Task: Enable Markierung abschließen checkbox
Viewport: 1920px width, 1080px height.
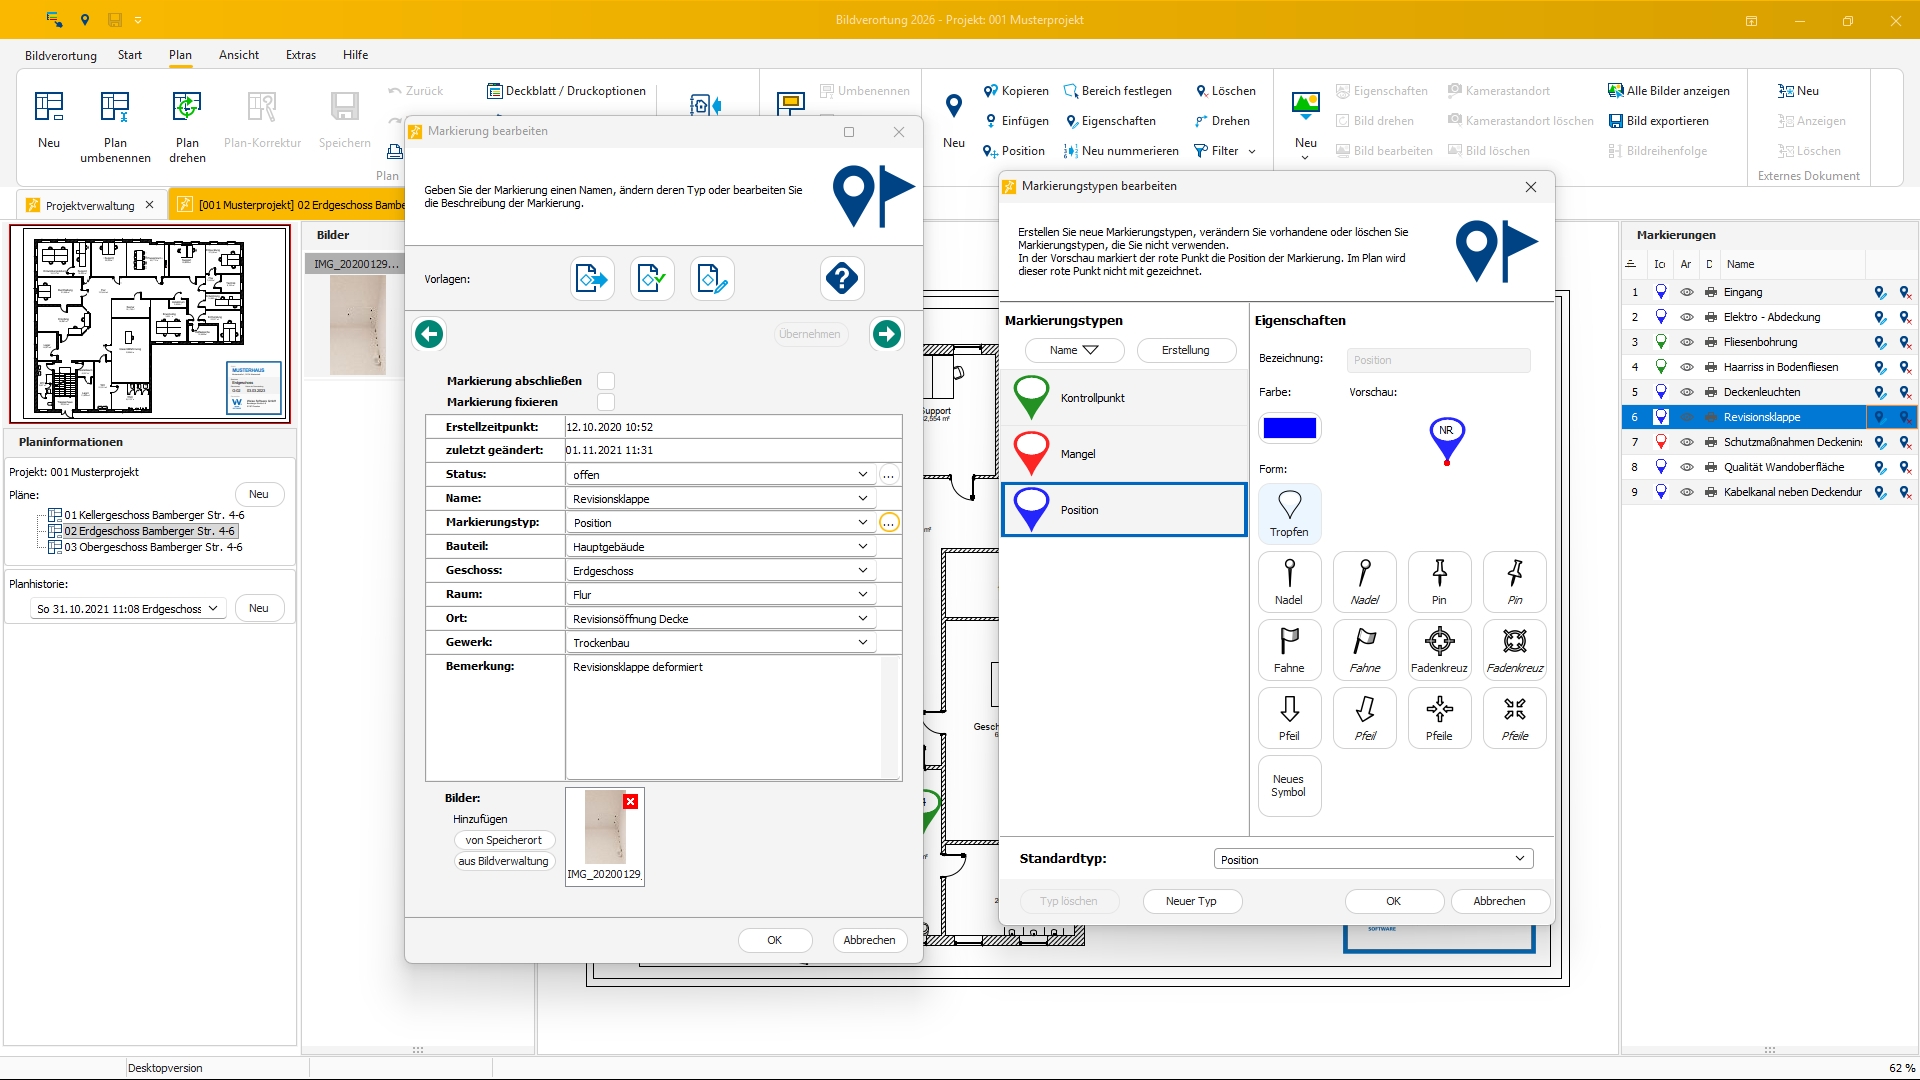Action: (x=606, y=381)
